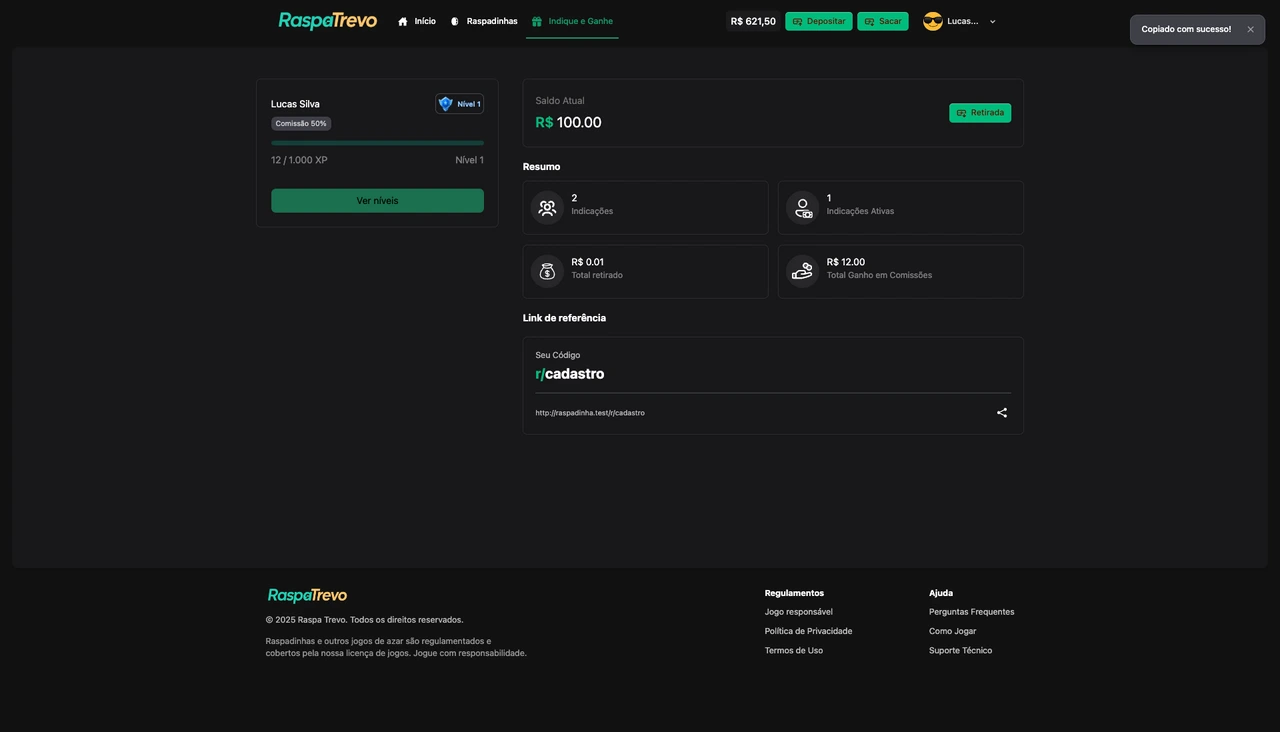Click the Seu Código field showing r/cadastro
This screenshot has width=1280, height=732.
[x=569, y=373]
